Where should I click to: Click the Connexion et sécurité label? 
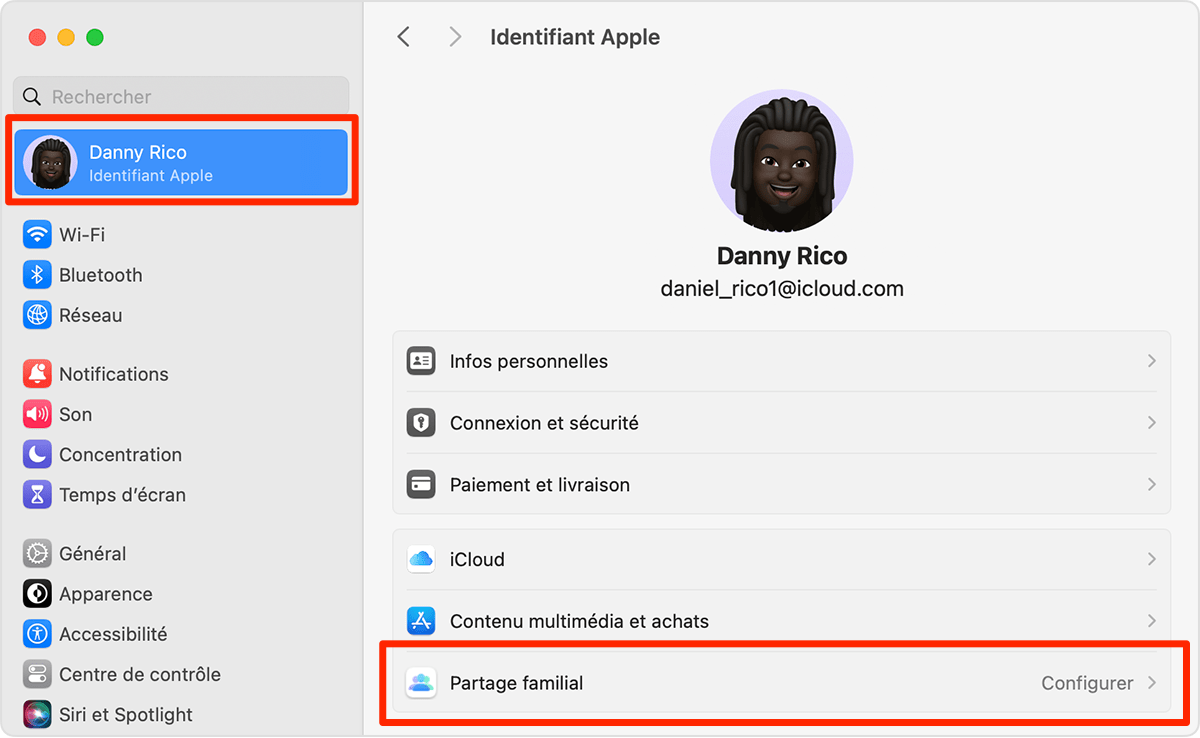(544, 423)
